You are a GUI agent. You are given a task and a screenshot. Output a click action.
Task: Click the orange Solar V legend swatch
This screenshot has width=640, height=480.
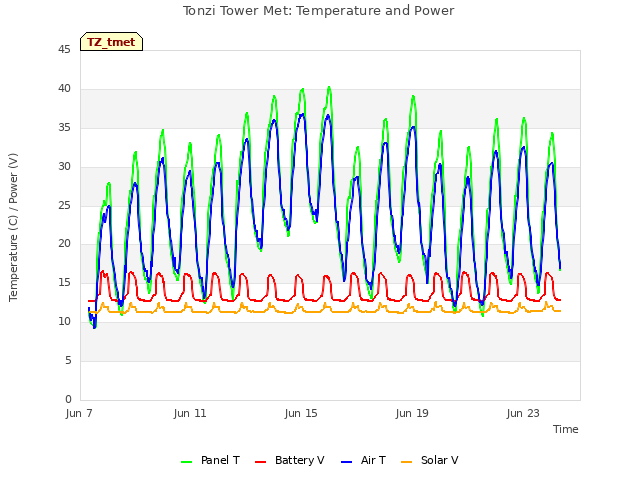(407, 462)
